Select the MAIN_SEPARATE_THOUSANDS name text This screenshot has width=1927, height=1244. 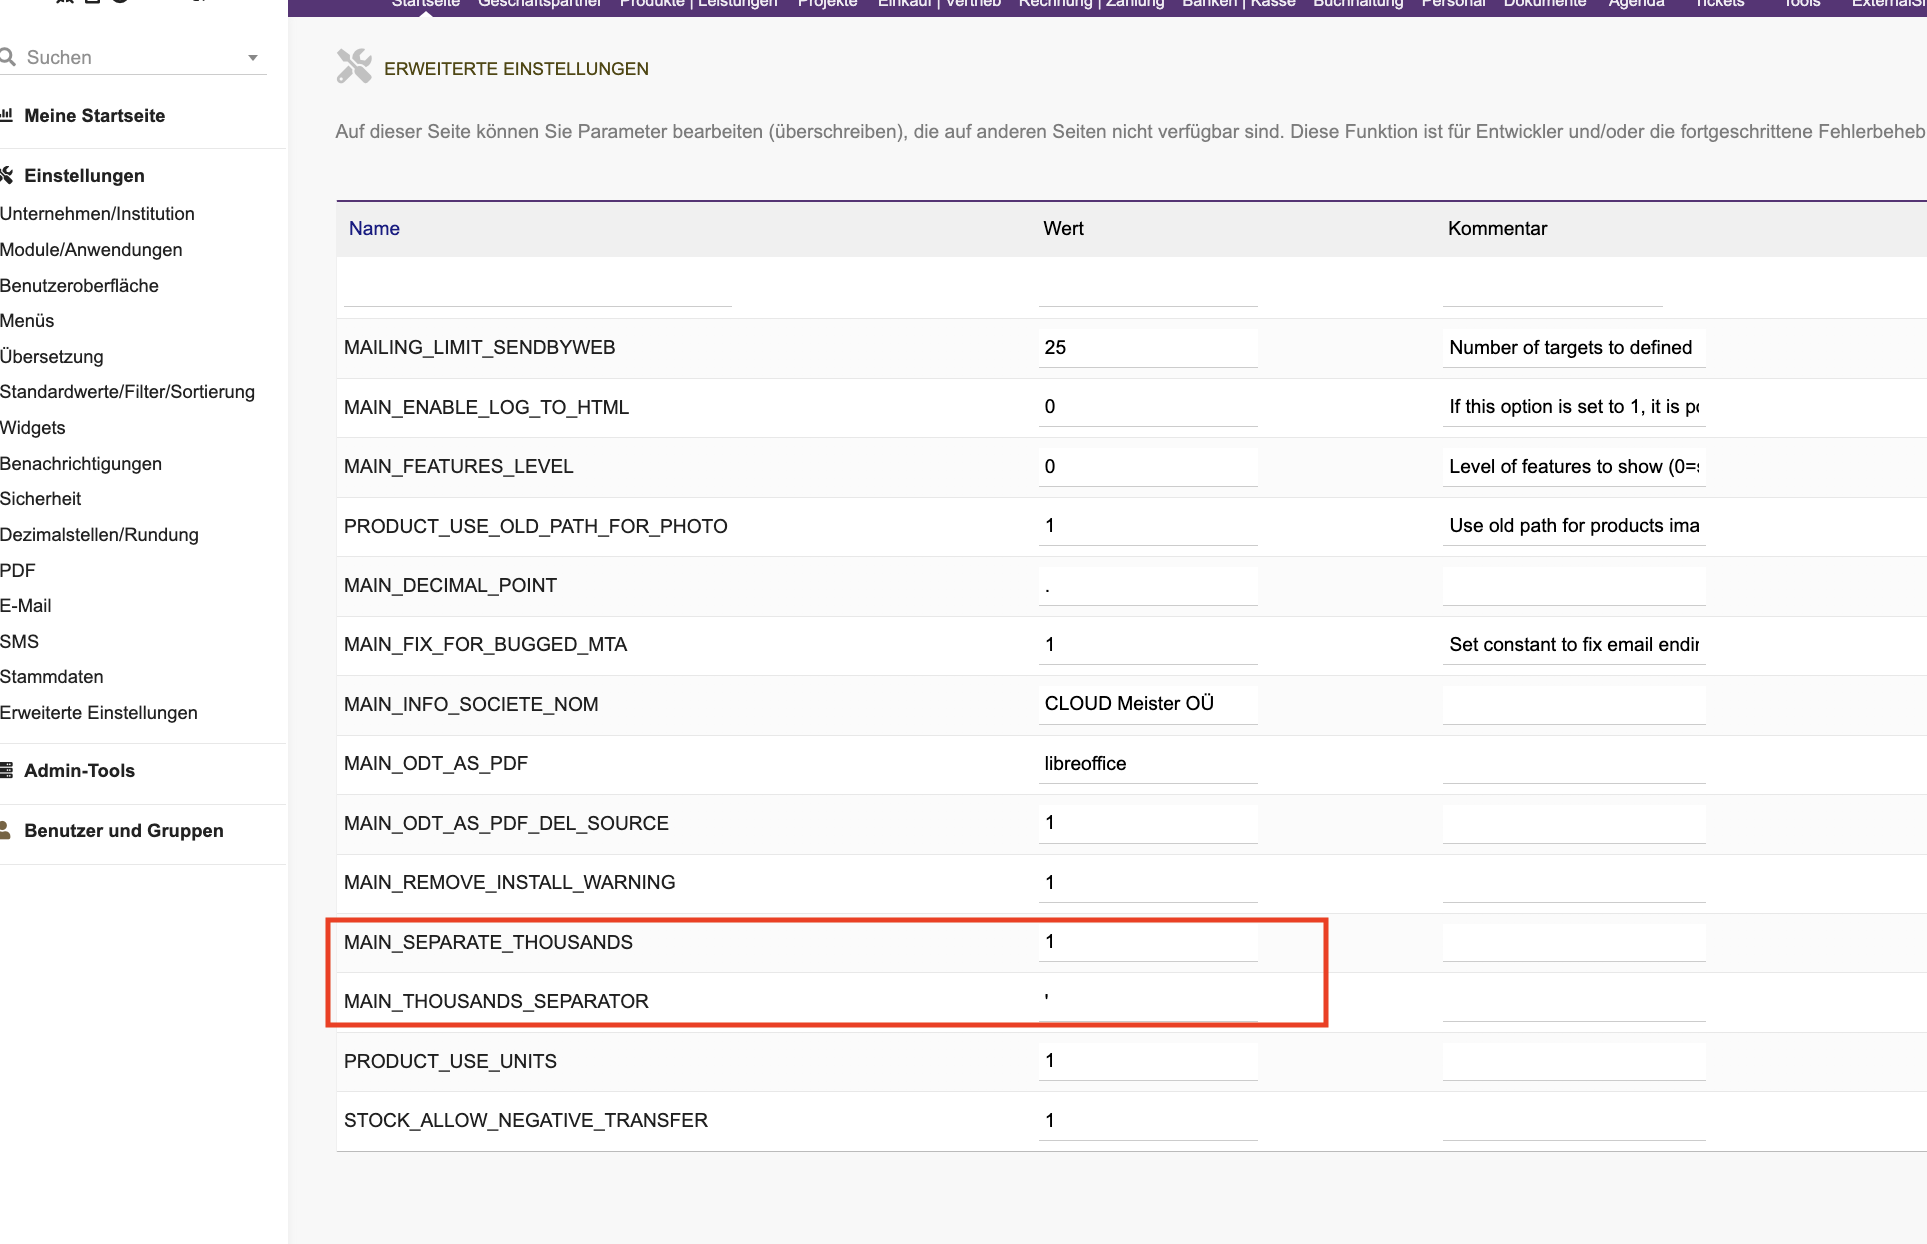[488, 943]
